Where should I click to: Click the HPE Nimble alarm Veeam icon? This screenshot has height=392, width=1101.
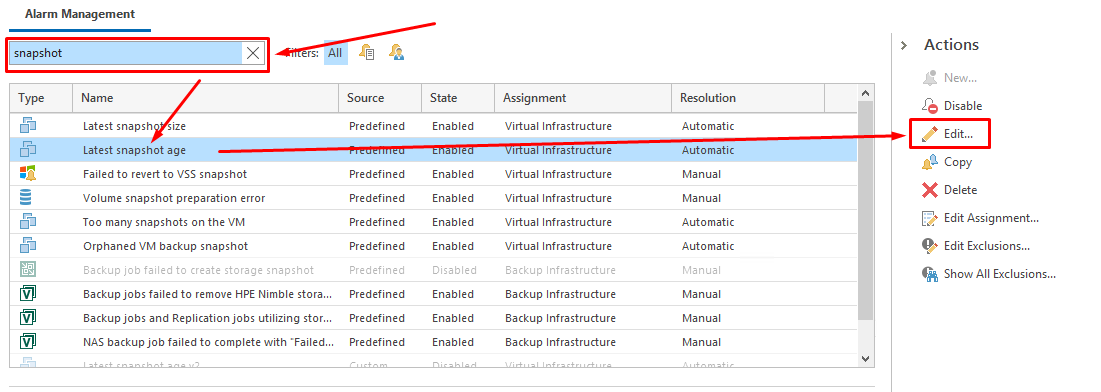[28, 294]
